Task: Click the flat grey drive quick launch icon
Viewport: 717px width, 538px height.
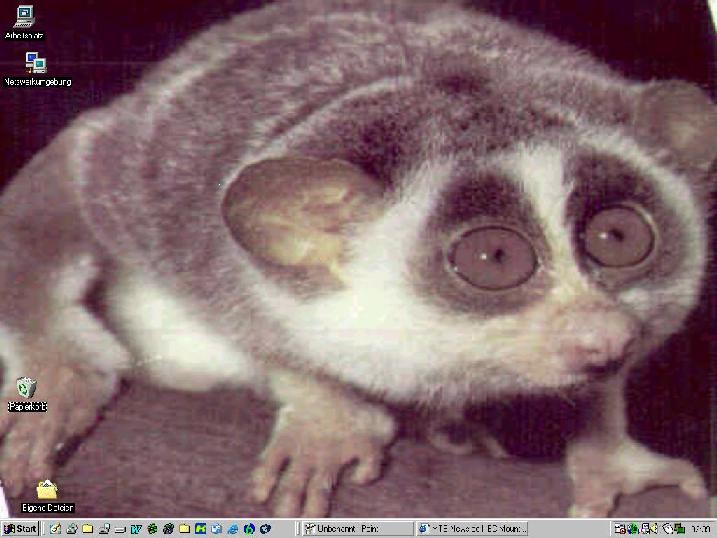Action: (x=120, y=528)
